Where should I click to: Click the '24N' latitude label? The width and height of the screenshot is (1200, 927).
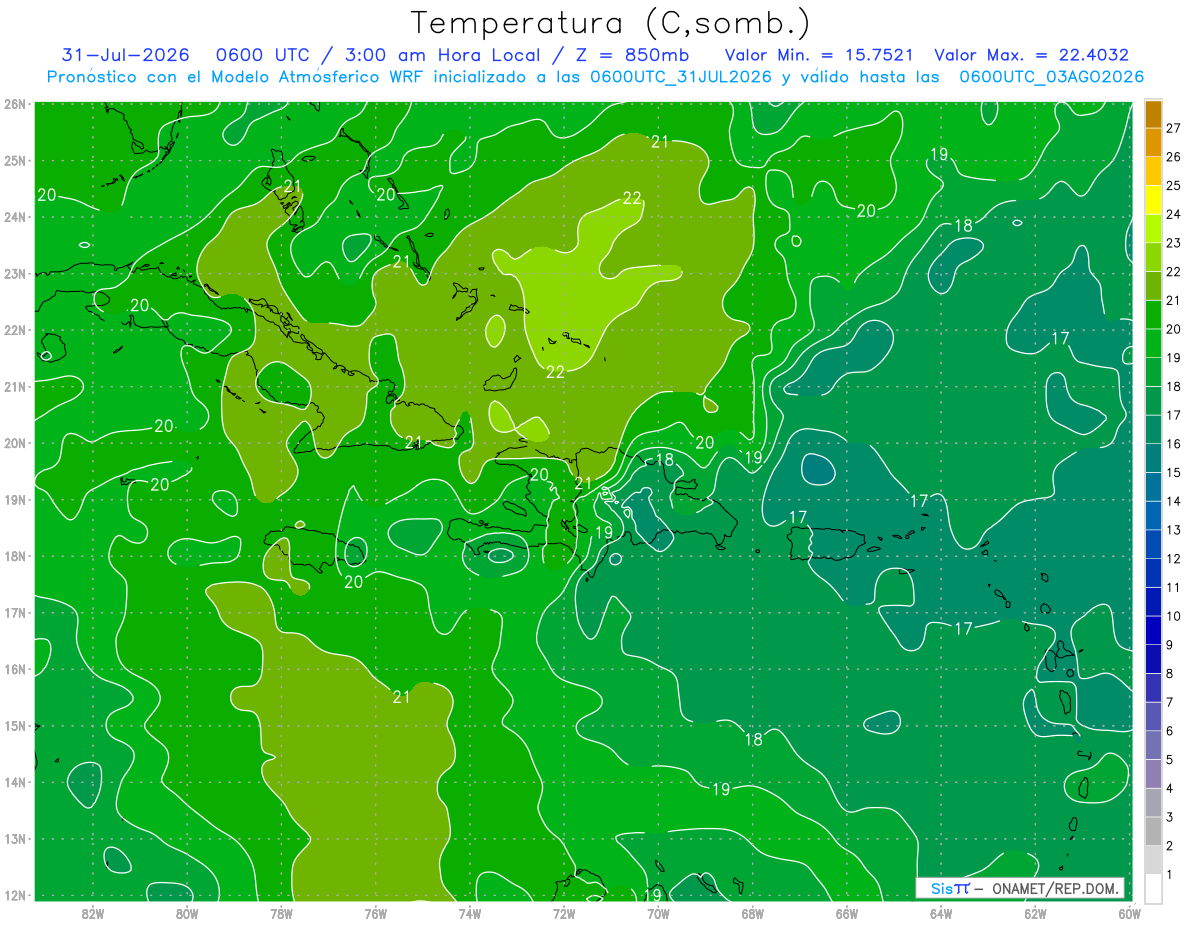pos(15,217)
